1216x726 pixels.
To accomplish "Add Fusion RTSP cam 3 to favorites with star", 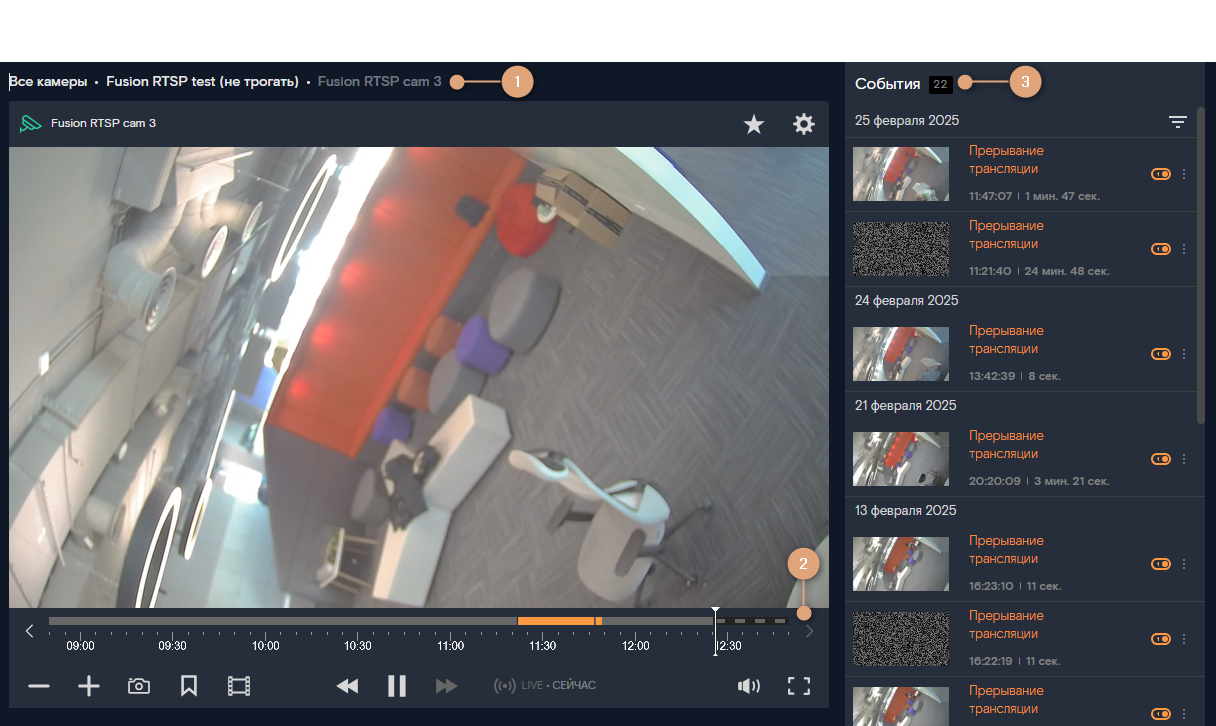I will (x=754, y=124).
